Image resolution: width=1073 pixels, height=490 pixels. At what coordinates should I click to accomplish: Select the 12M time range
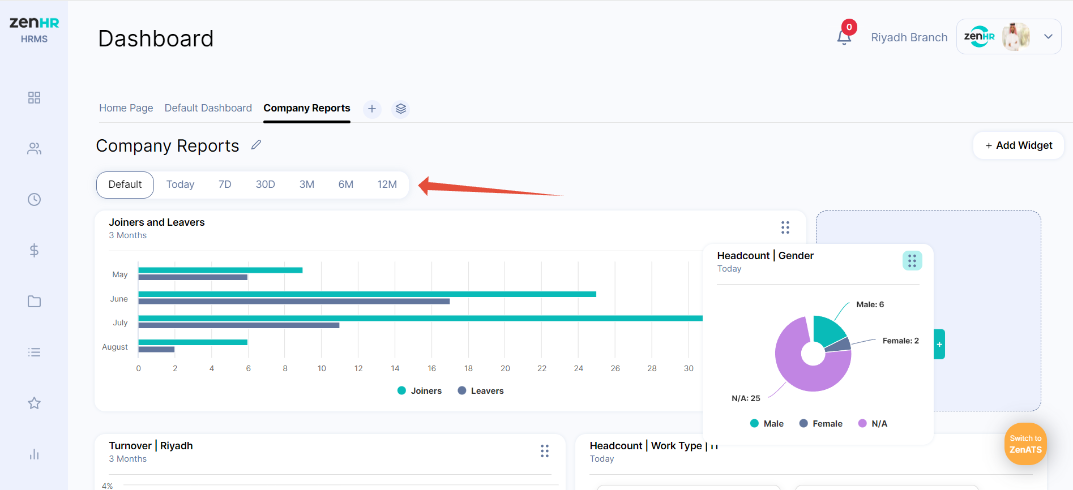387,185
